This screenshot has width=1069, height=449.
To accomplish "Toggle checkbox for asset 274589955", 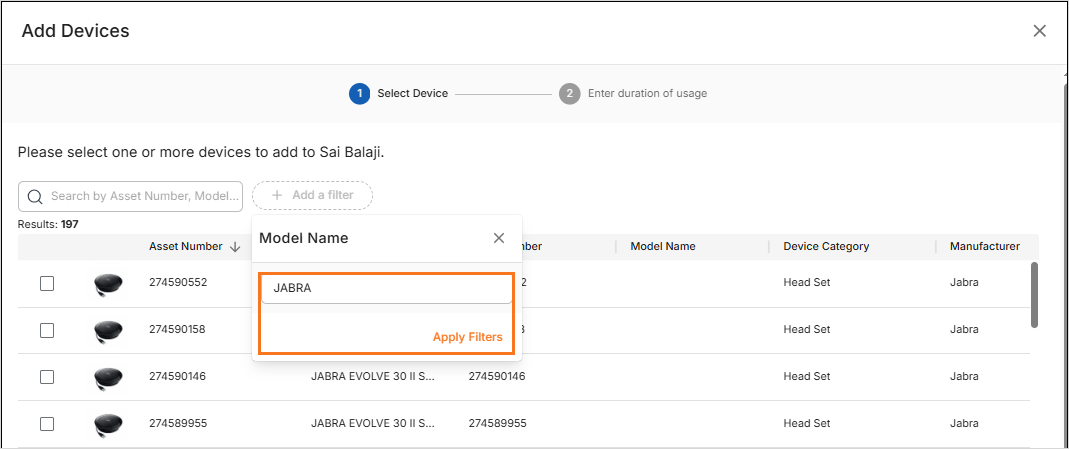I will click(47, 424).
